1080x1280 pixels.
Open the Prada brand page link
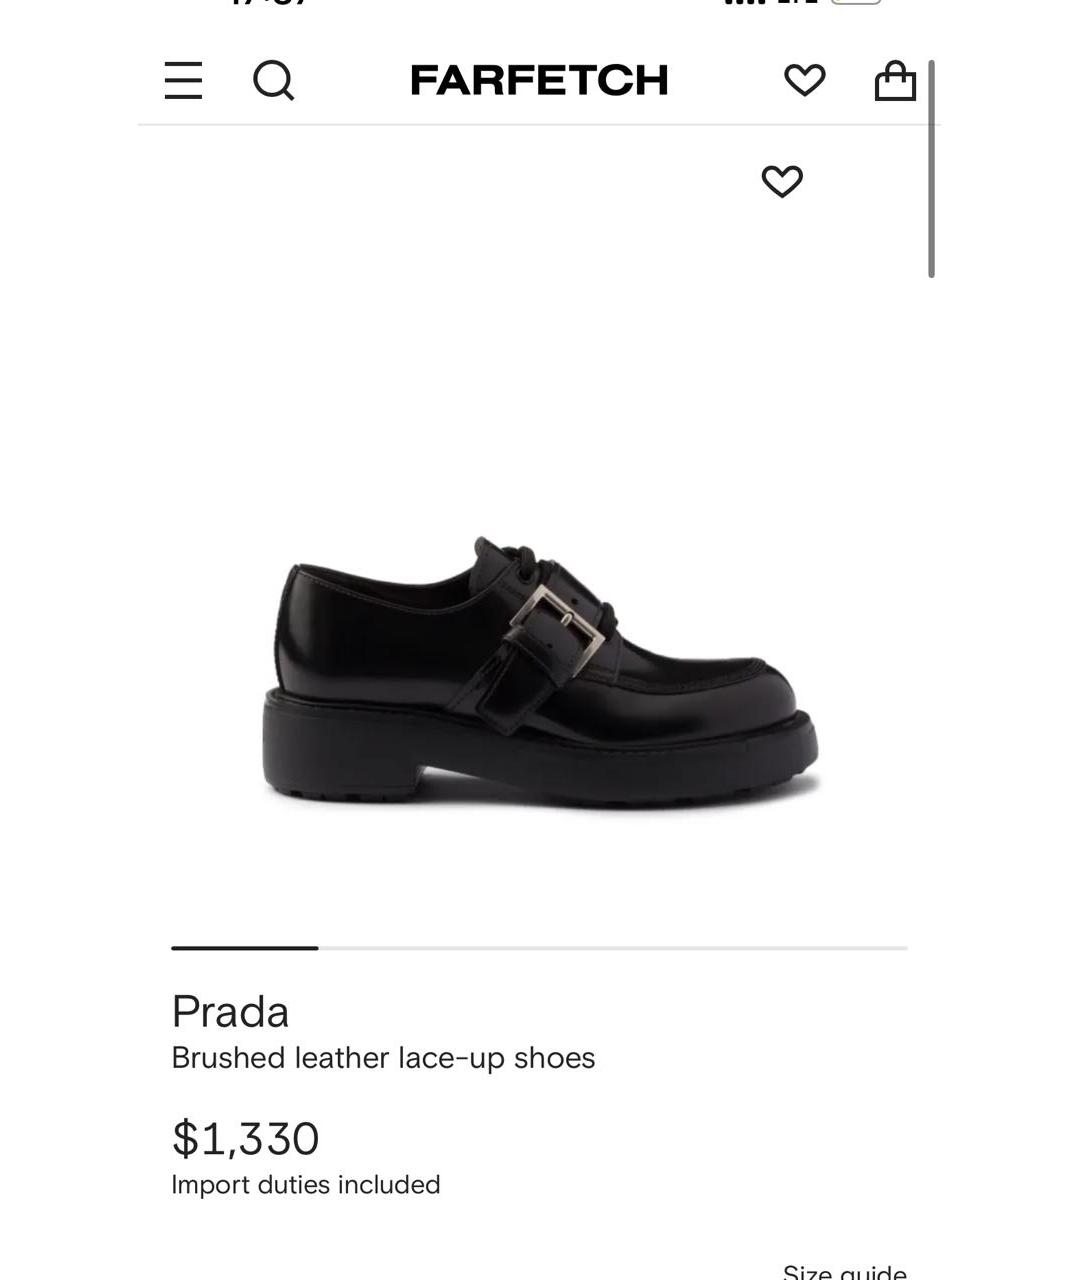230,1011
